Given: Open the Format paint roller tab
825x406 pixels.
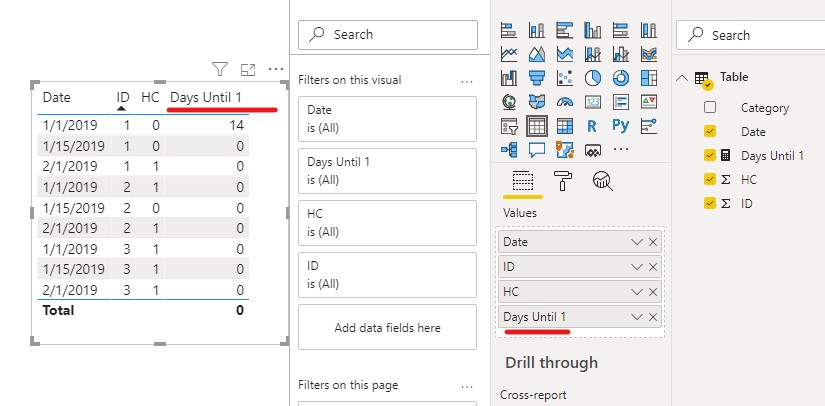Looking at the screenshot, I should click(x=563, y=181).
